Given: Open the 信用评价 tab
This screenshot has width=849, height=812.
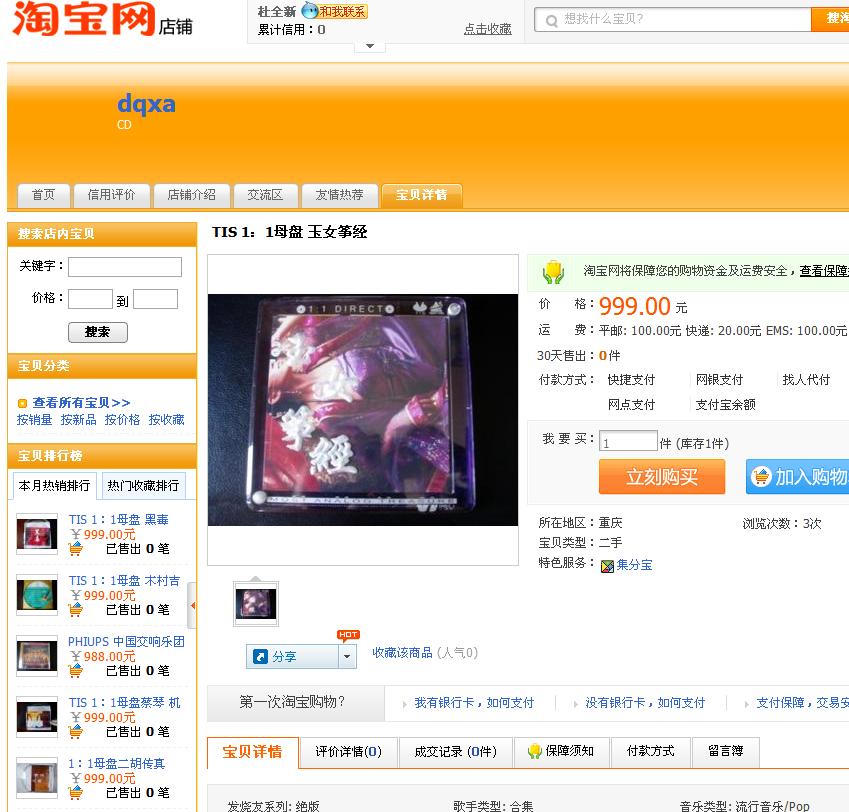Looking at the screenshot, I should pos(112,195).
